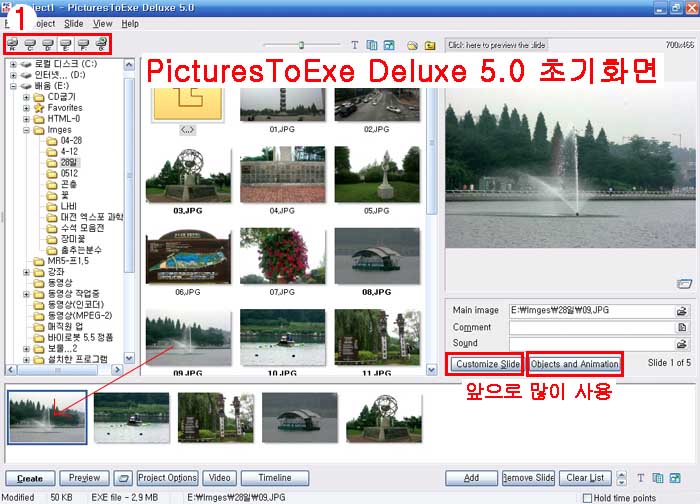Select the 28일 folder in tree
This screenshot has width=700, height=504.
point(69,162)
